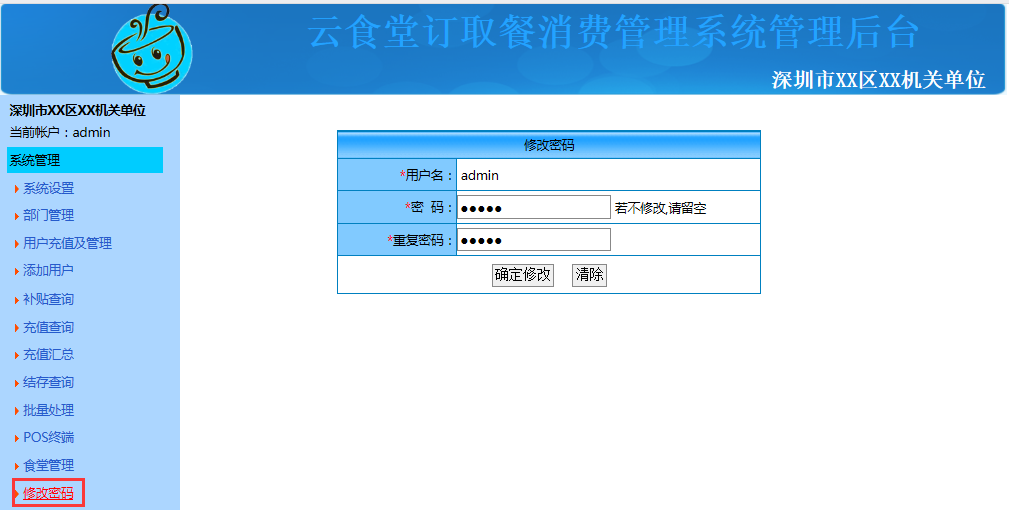Navigate to 充值查询 page
The width and height of the screenshot is (1009, 510).
(x=48, y=327)
